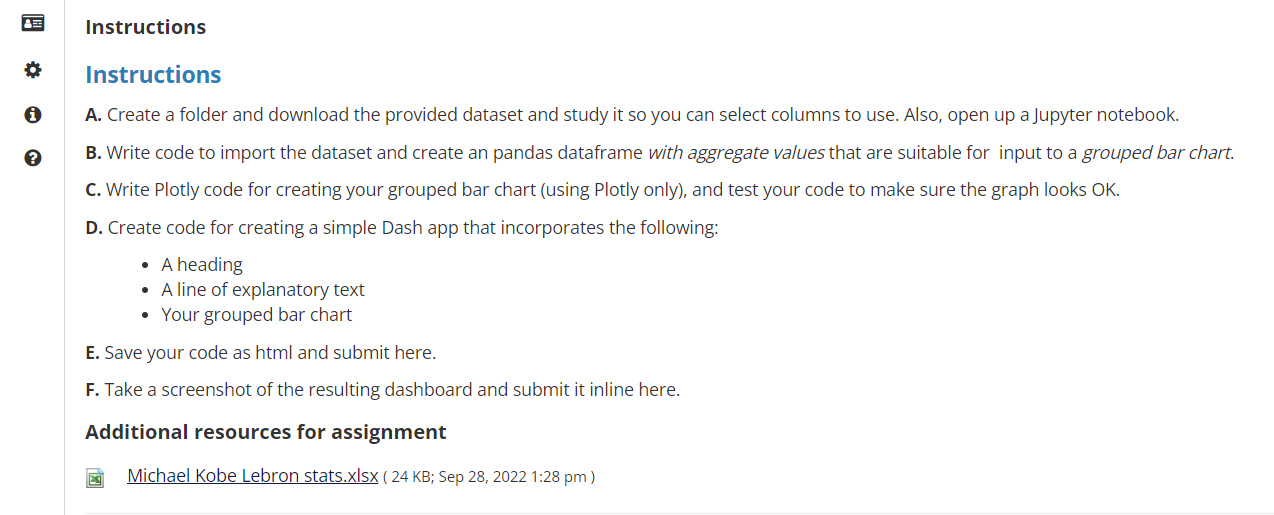Click the italic 'grouped bar chart' text
1274x515 pixels.
point(1156,153)
